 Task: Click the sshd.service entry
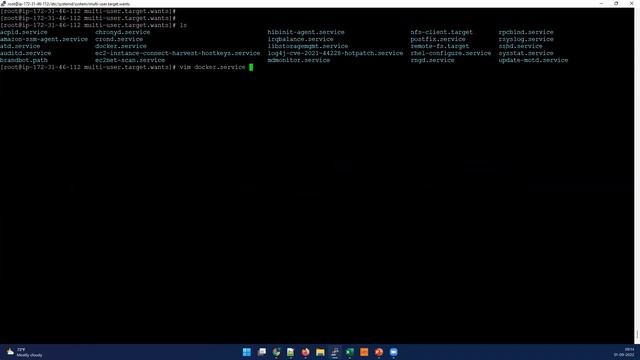click(x=520, y=46)
